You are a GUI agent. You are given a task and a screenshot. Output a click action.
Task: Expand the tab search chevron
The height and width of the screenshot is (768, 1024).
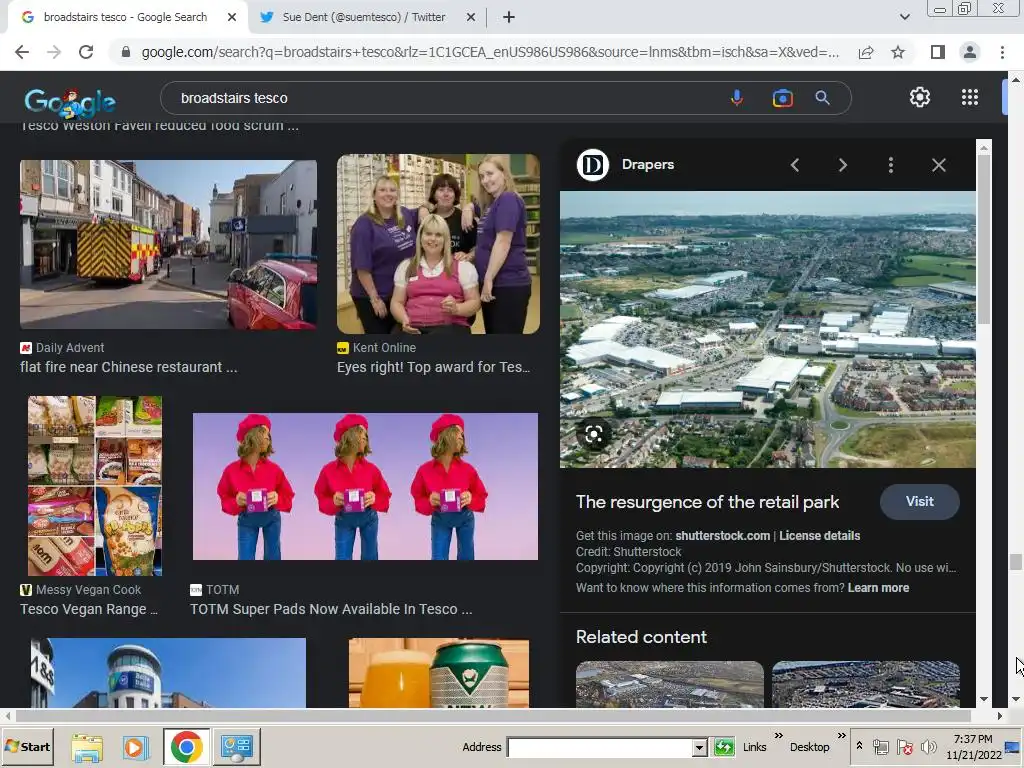click(904, 17)
